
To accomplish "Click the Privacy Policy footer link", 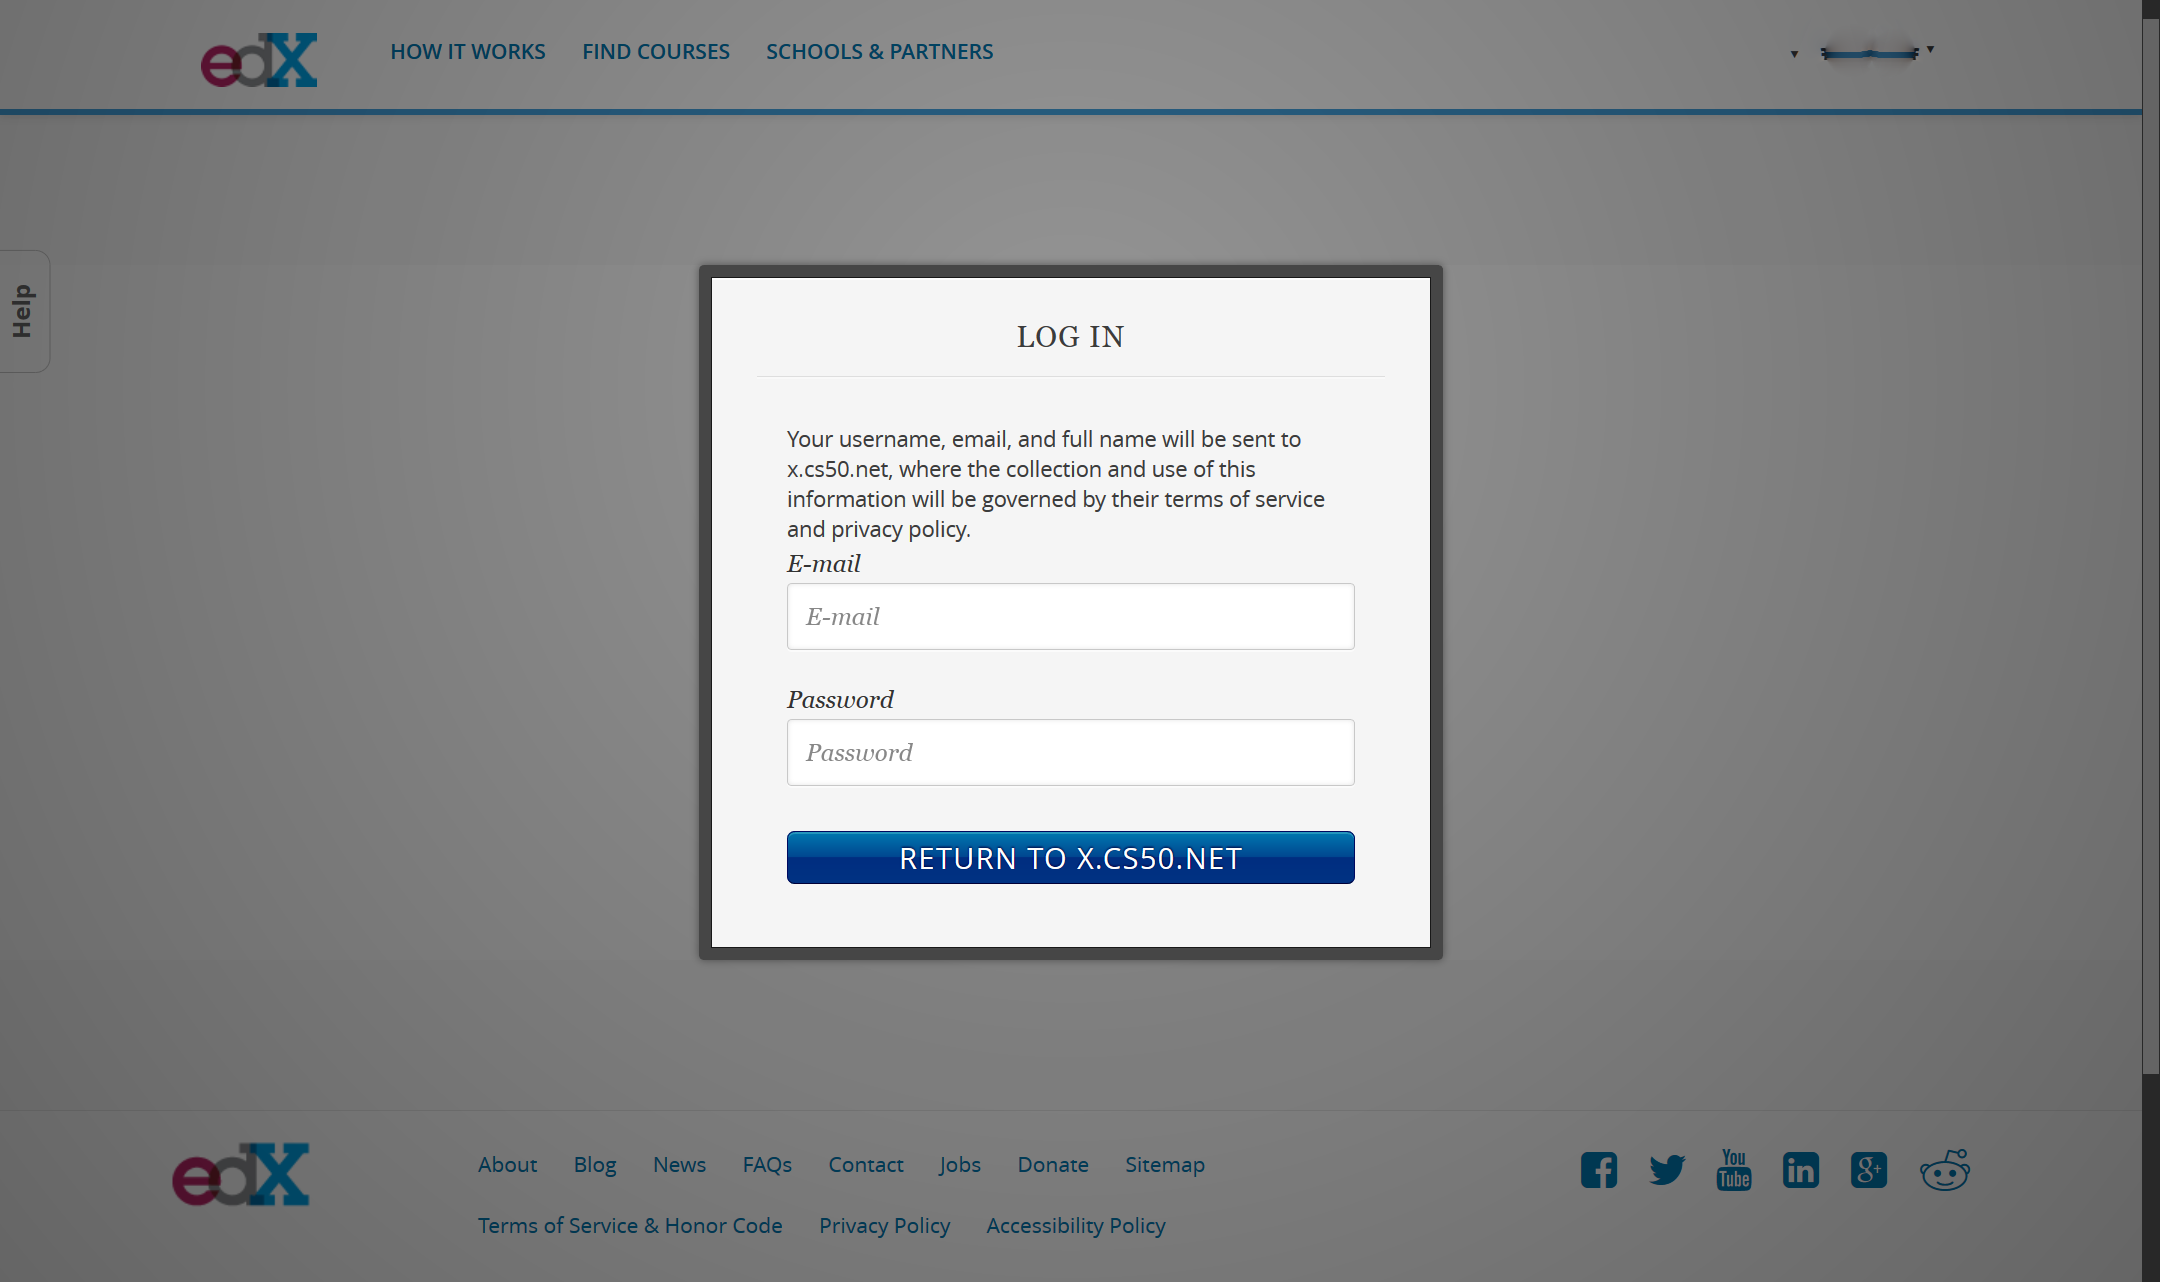I will pos(883,1224).
